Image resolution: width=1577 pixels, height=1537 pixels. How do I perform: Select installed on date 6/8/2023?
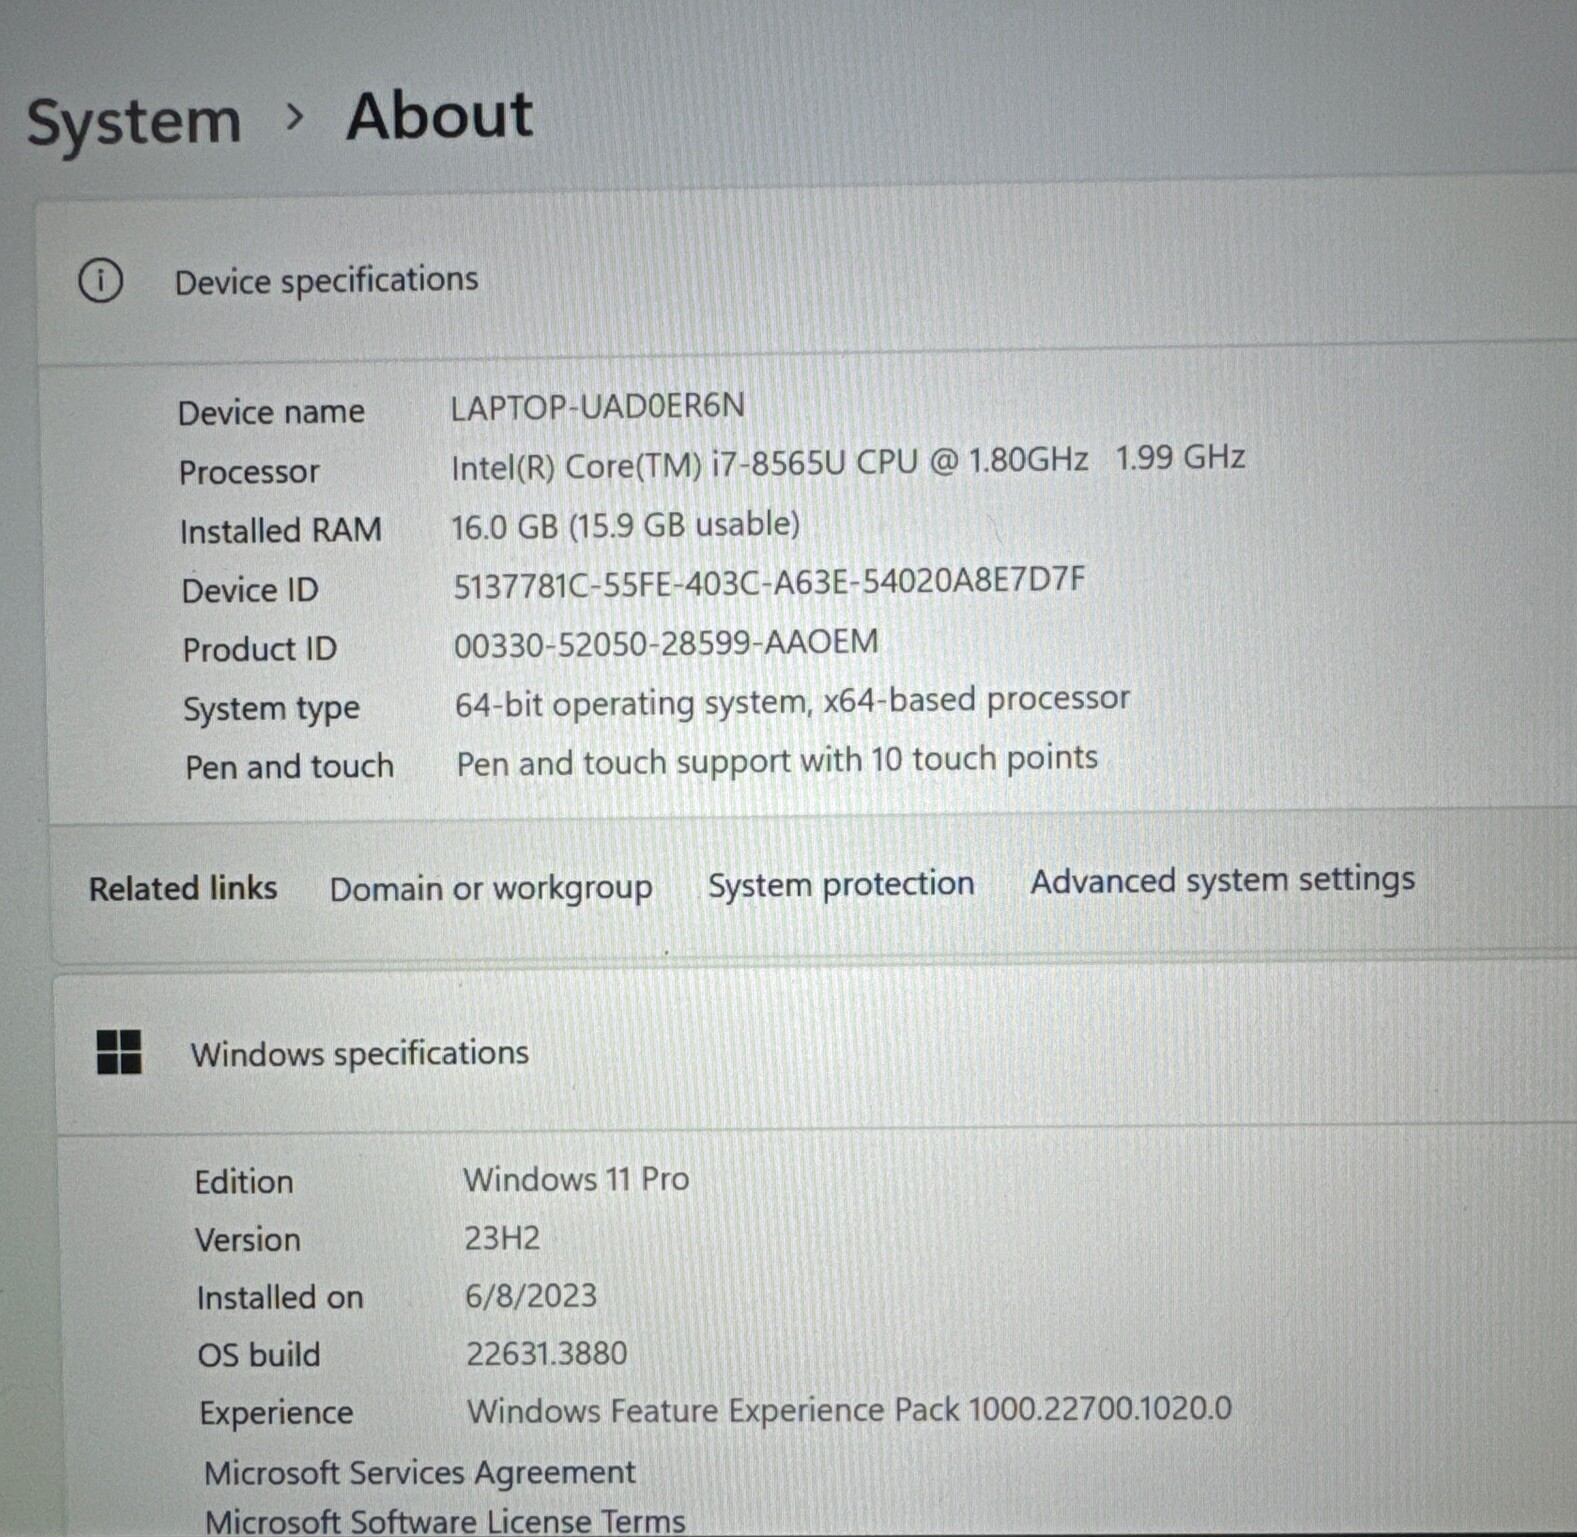pyautogui.click(x=531, y=1296)
